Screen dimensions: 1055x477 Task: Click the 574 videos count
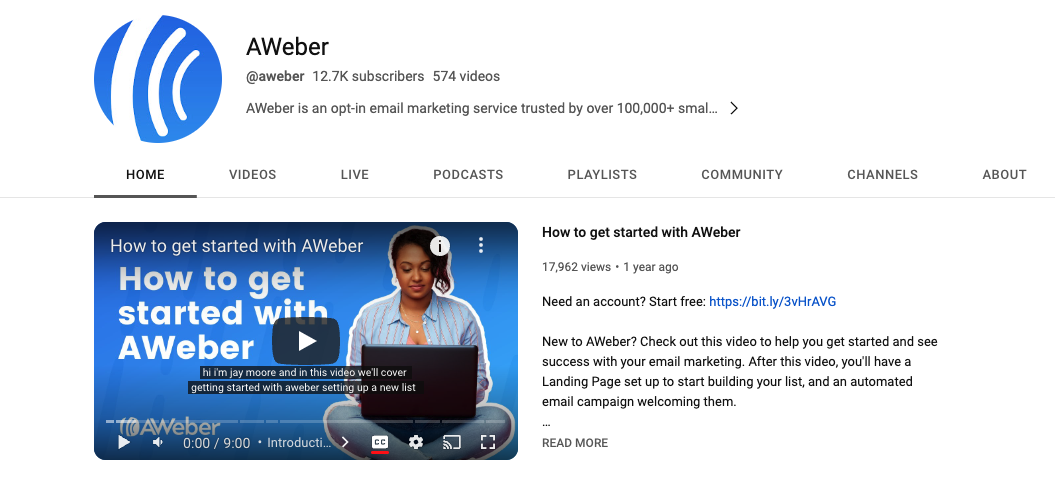point(466,76)
